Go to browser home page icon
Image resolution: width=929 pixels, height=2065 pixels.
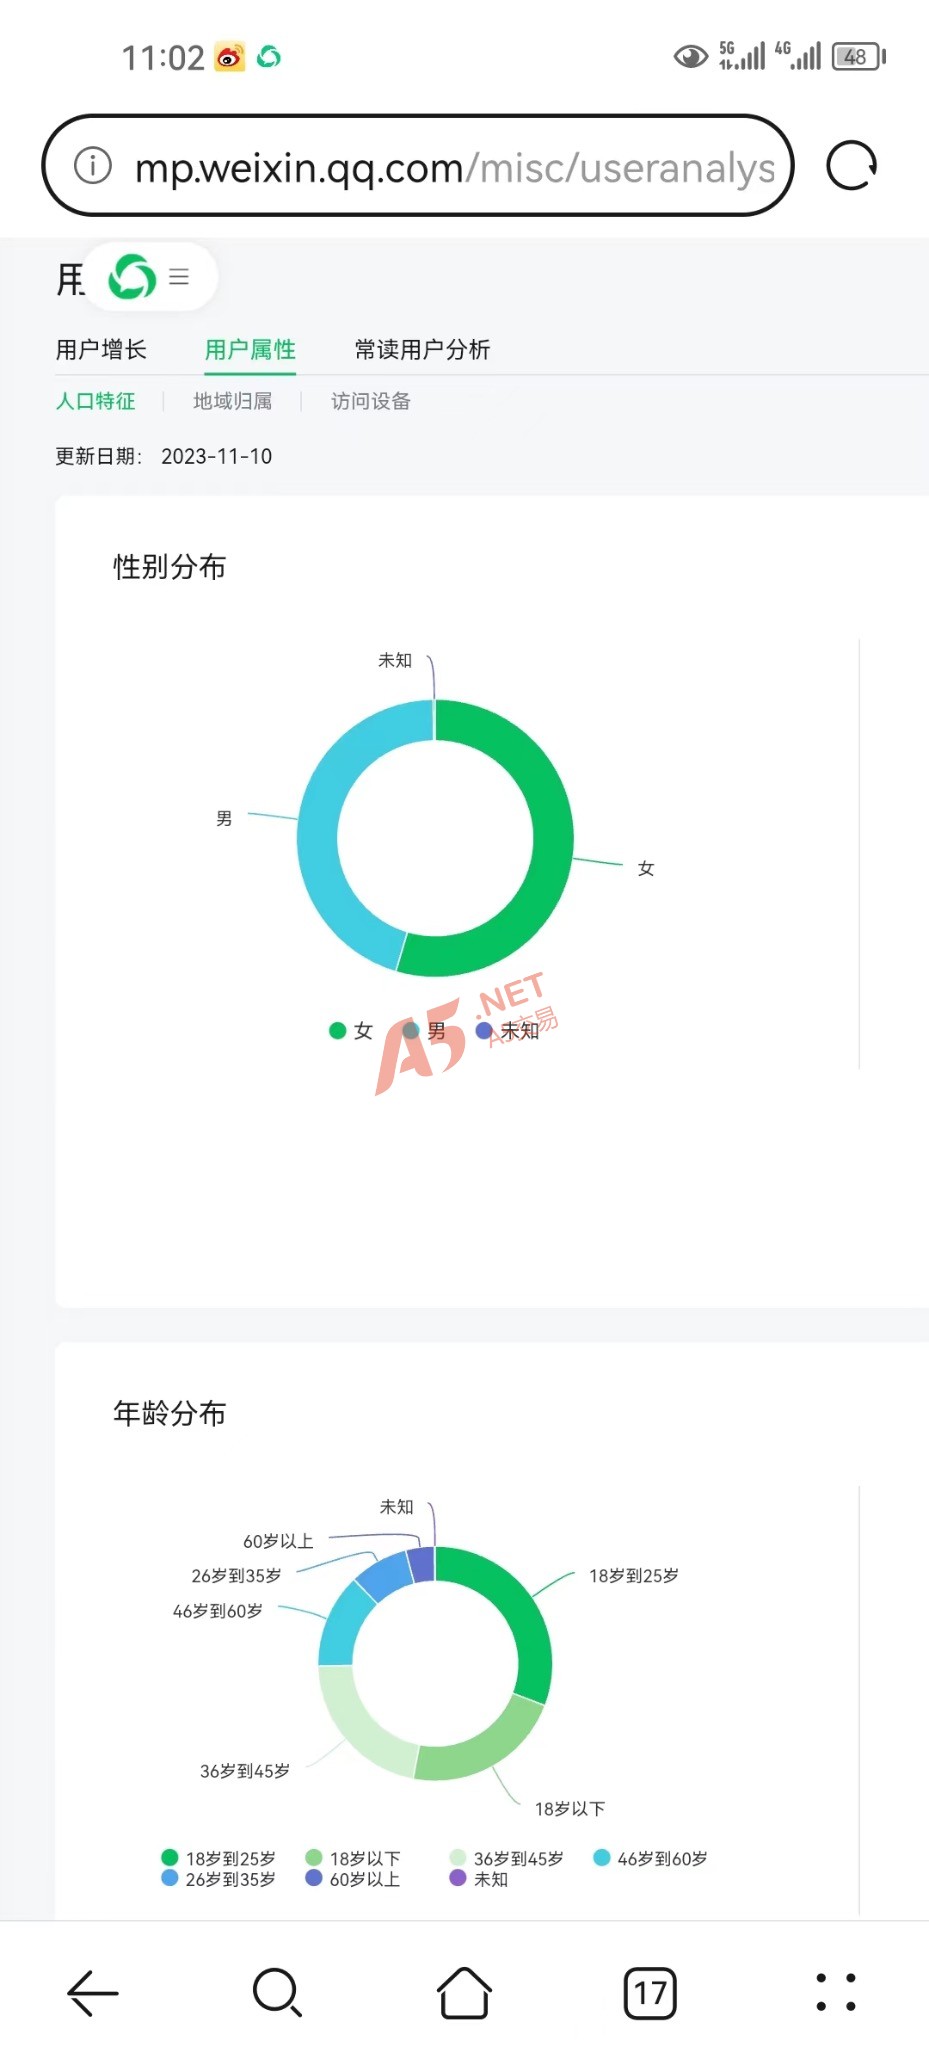(x=464, y=1993)
